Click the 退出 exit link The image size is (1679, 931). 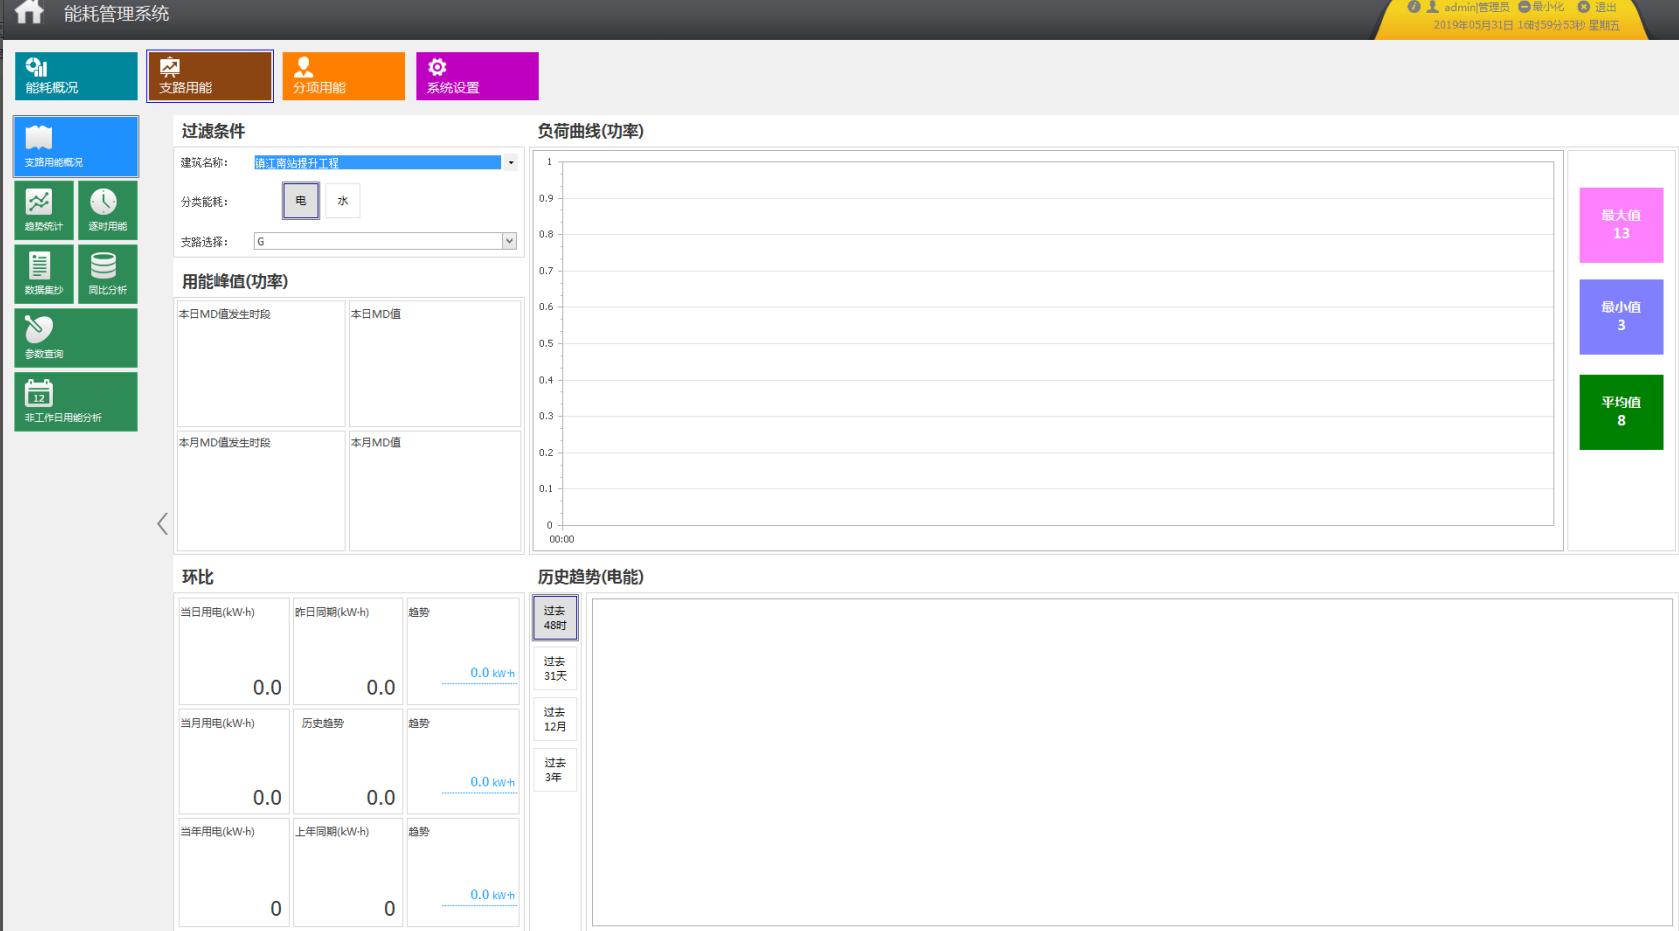pyautogui.click(x=1597, y=7)
